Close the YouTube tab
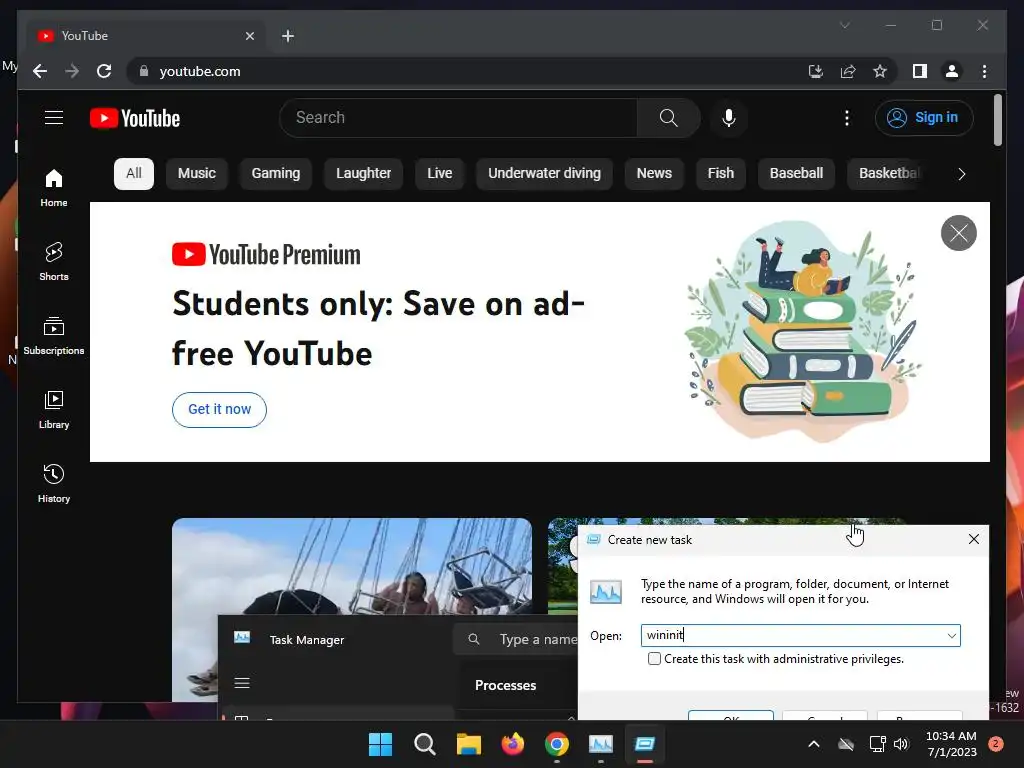 (249, 36)
